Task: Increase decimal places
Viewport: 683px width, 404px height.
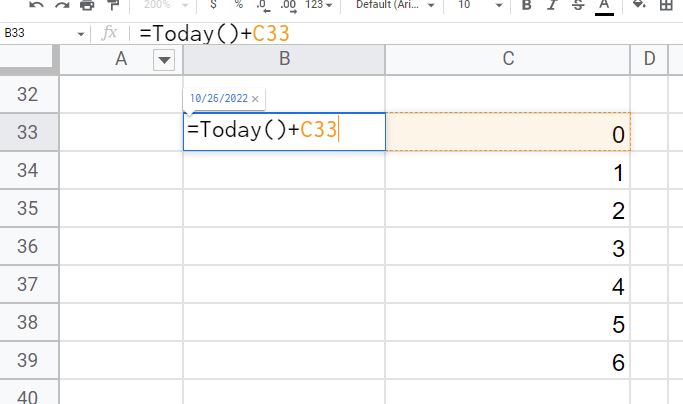Action: 288,6
